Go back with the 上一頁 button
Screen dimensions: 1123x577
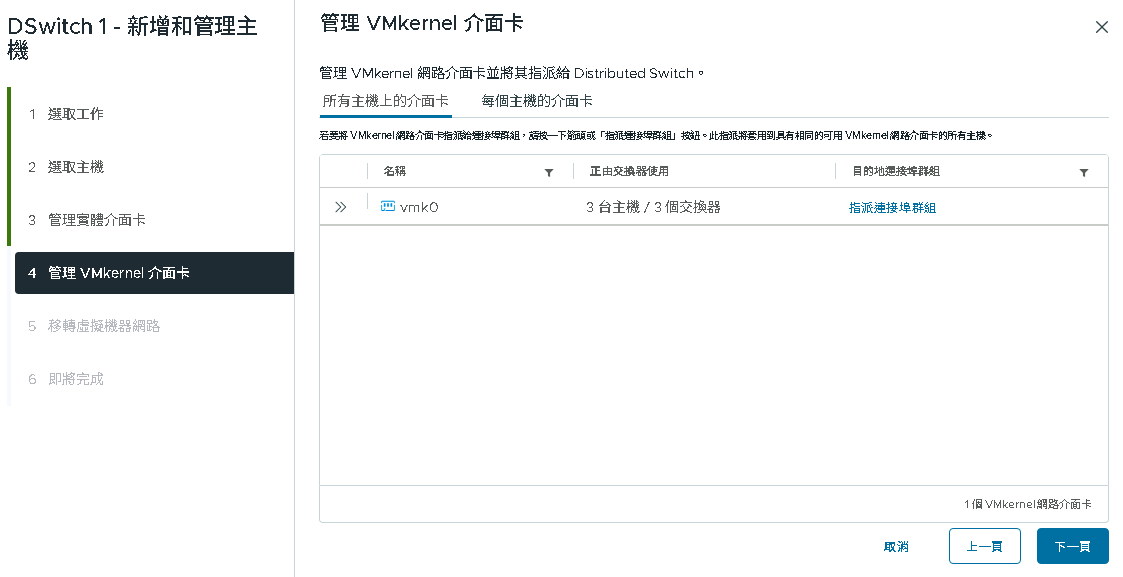pos(984,546)
